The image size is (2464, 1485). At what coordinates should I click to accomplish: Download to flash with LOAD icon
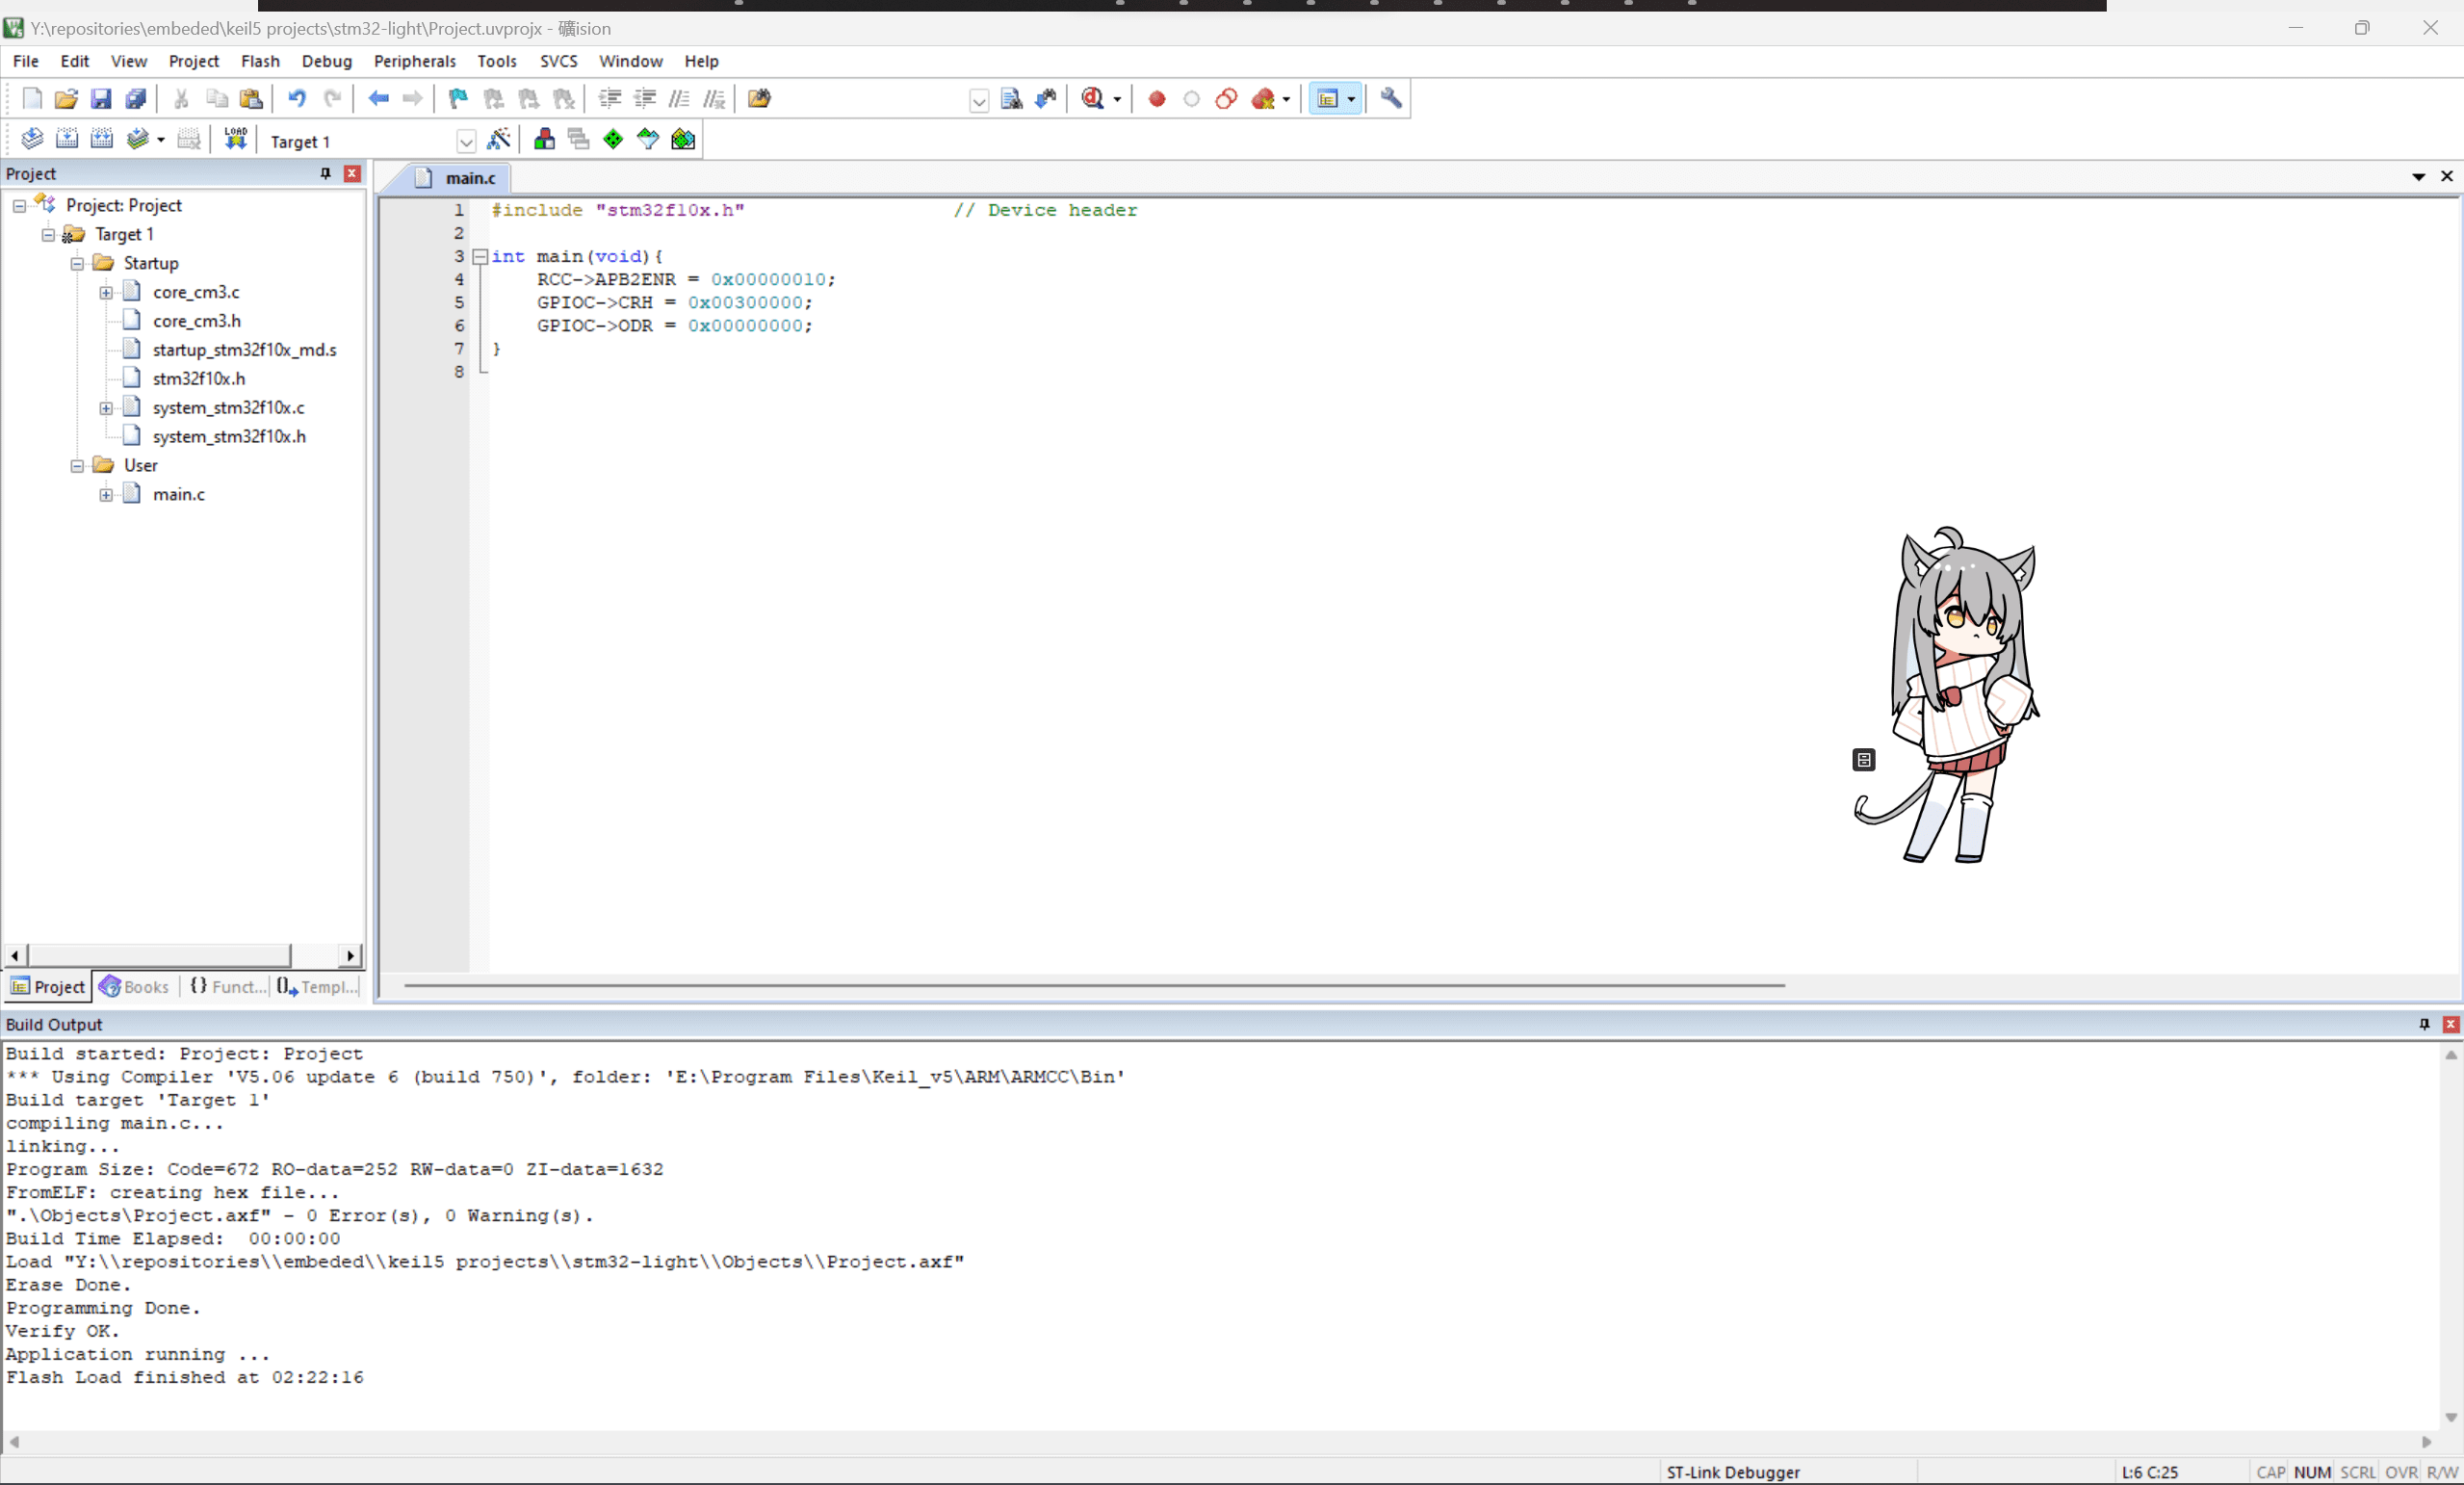(235, 139)
